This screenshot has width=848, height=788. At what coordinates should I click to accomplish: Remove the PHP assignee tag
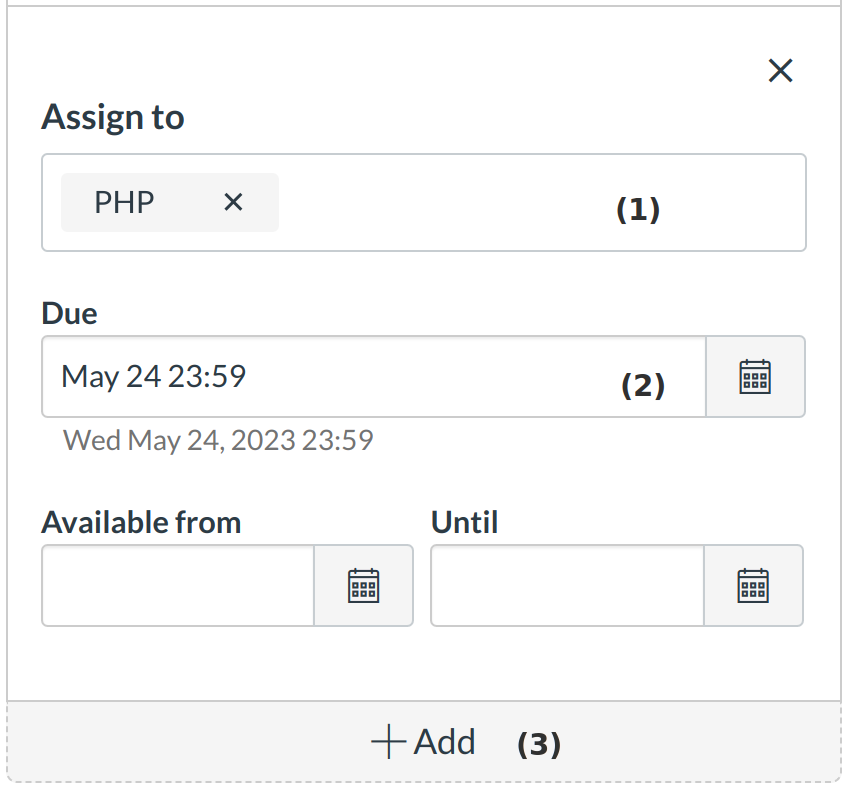(233, 203)
